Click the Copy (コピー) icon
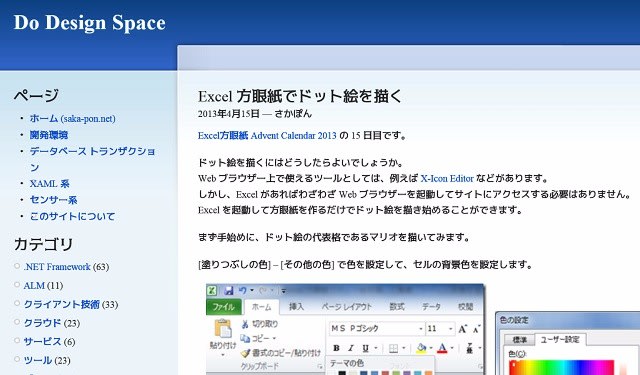 (x=245, y=338)
